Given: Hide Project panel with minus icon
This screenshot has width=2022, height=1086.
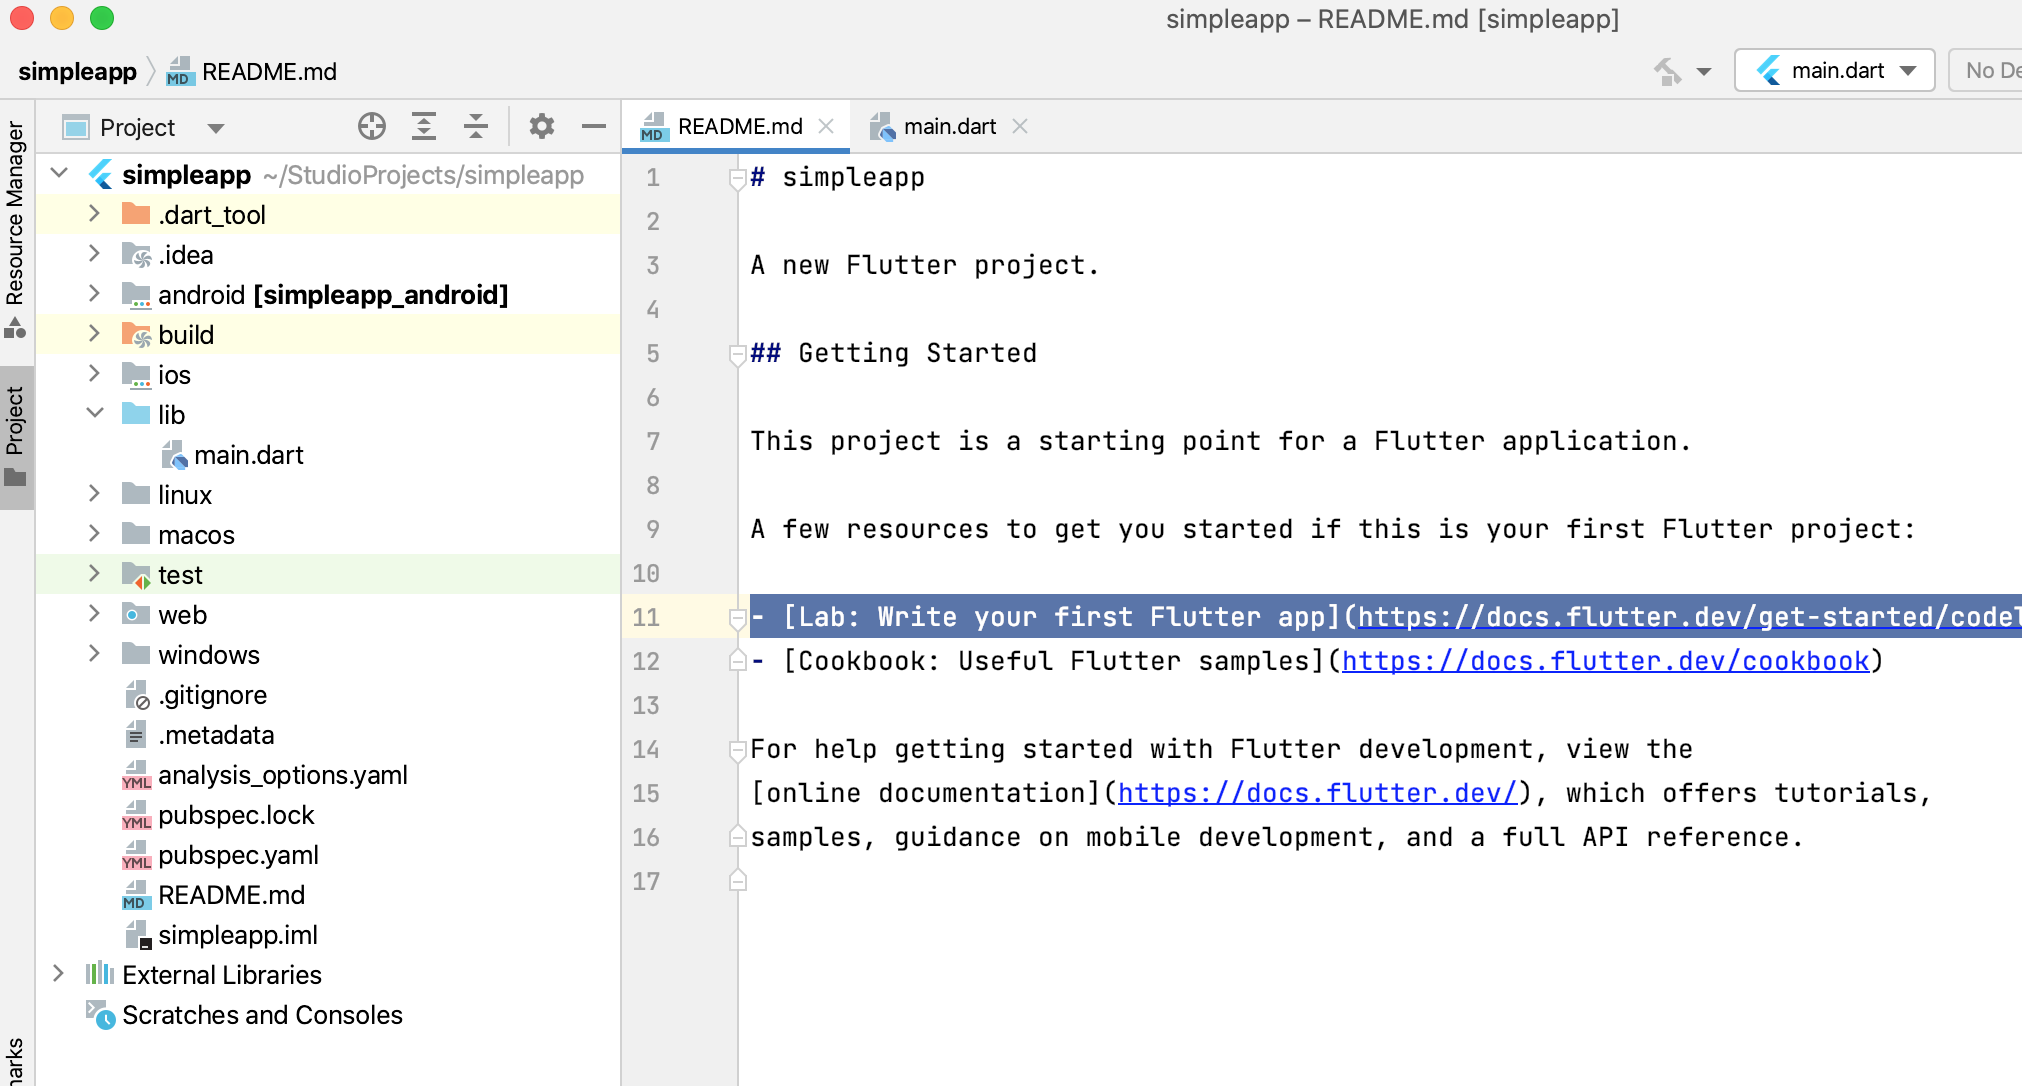Looking at the screenshot, I should (x=594, y=127).
